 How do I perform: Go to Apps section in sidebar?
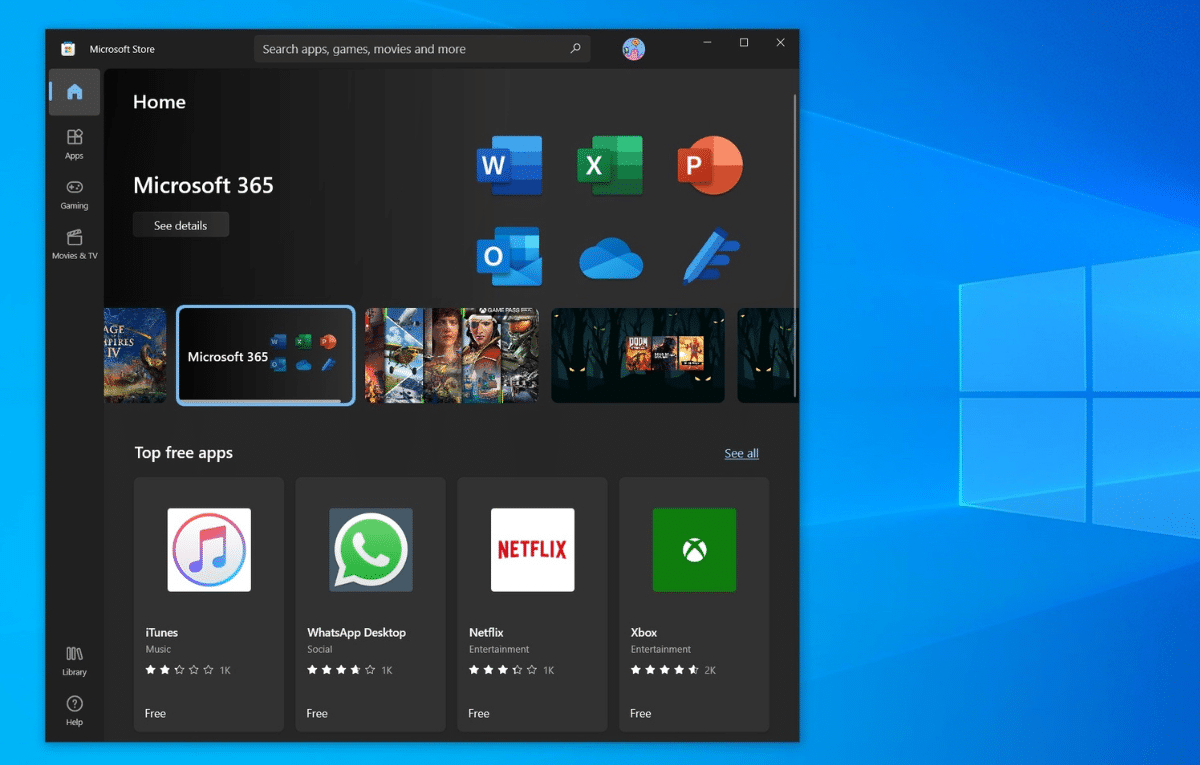(74, 143)
